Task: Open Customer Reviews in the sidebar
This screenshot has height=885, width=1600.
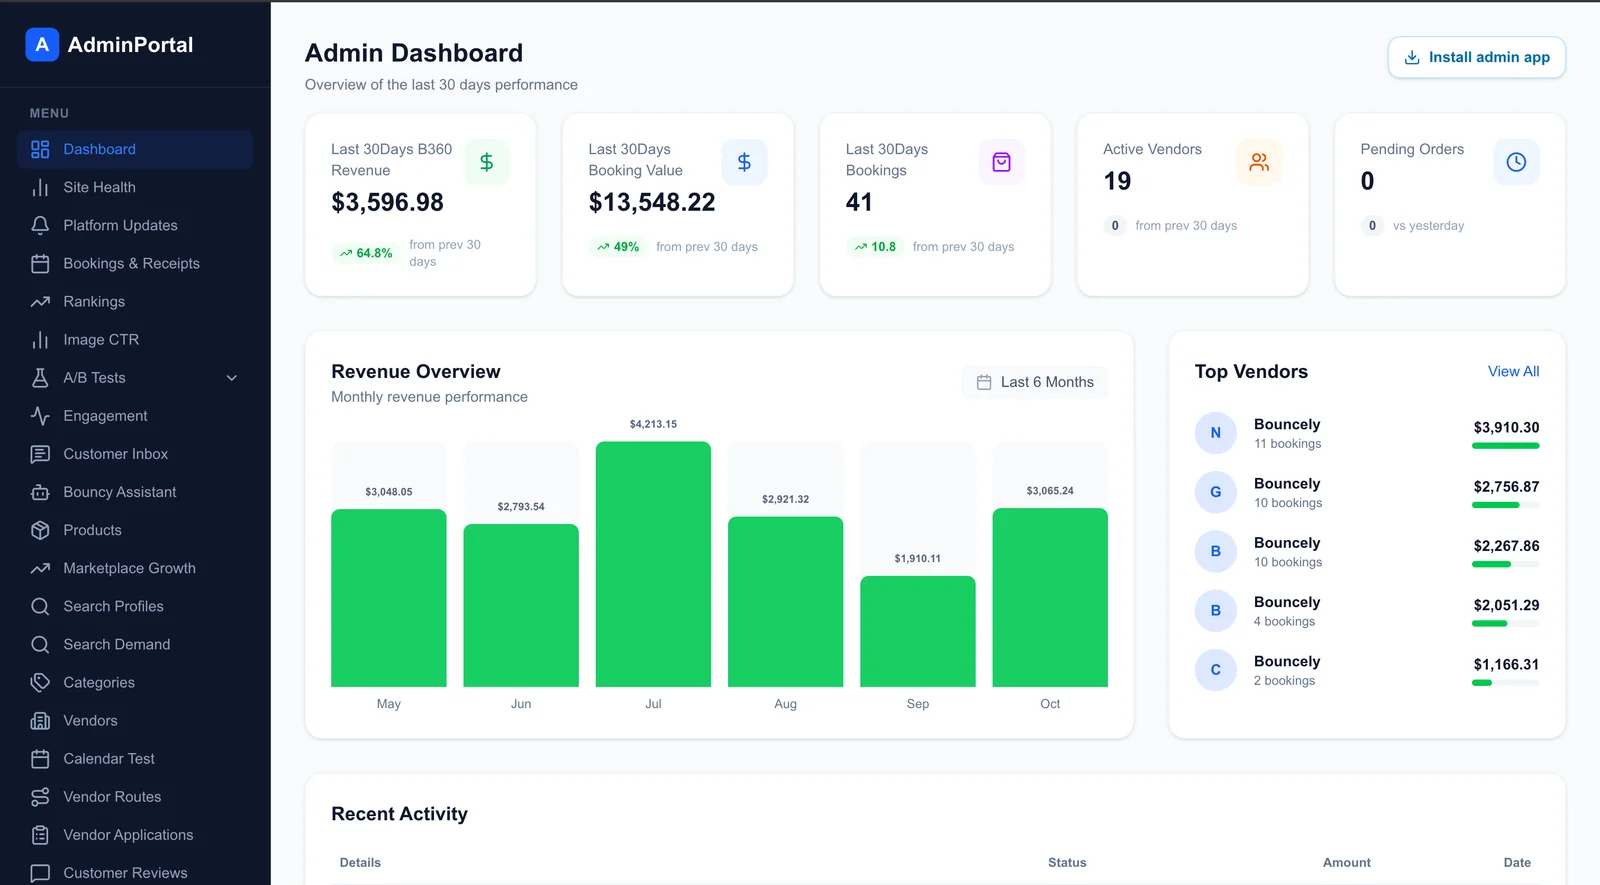Action: 135,873
